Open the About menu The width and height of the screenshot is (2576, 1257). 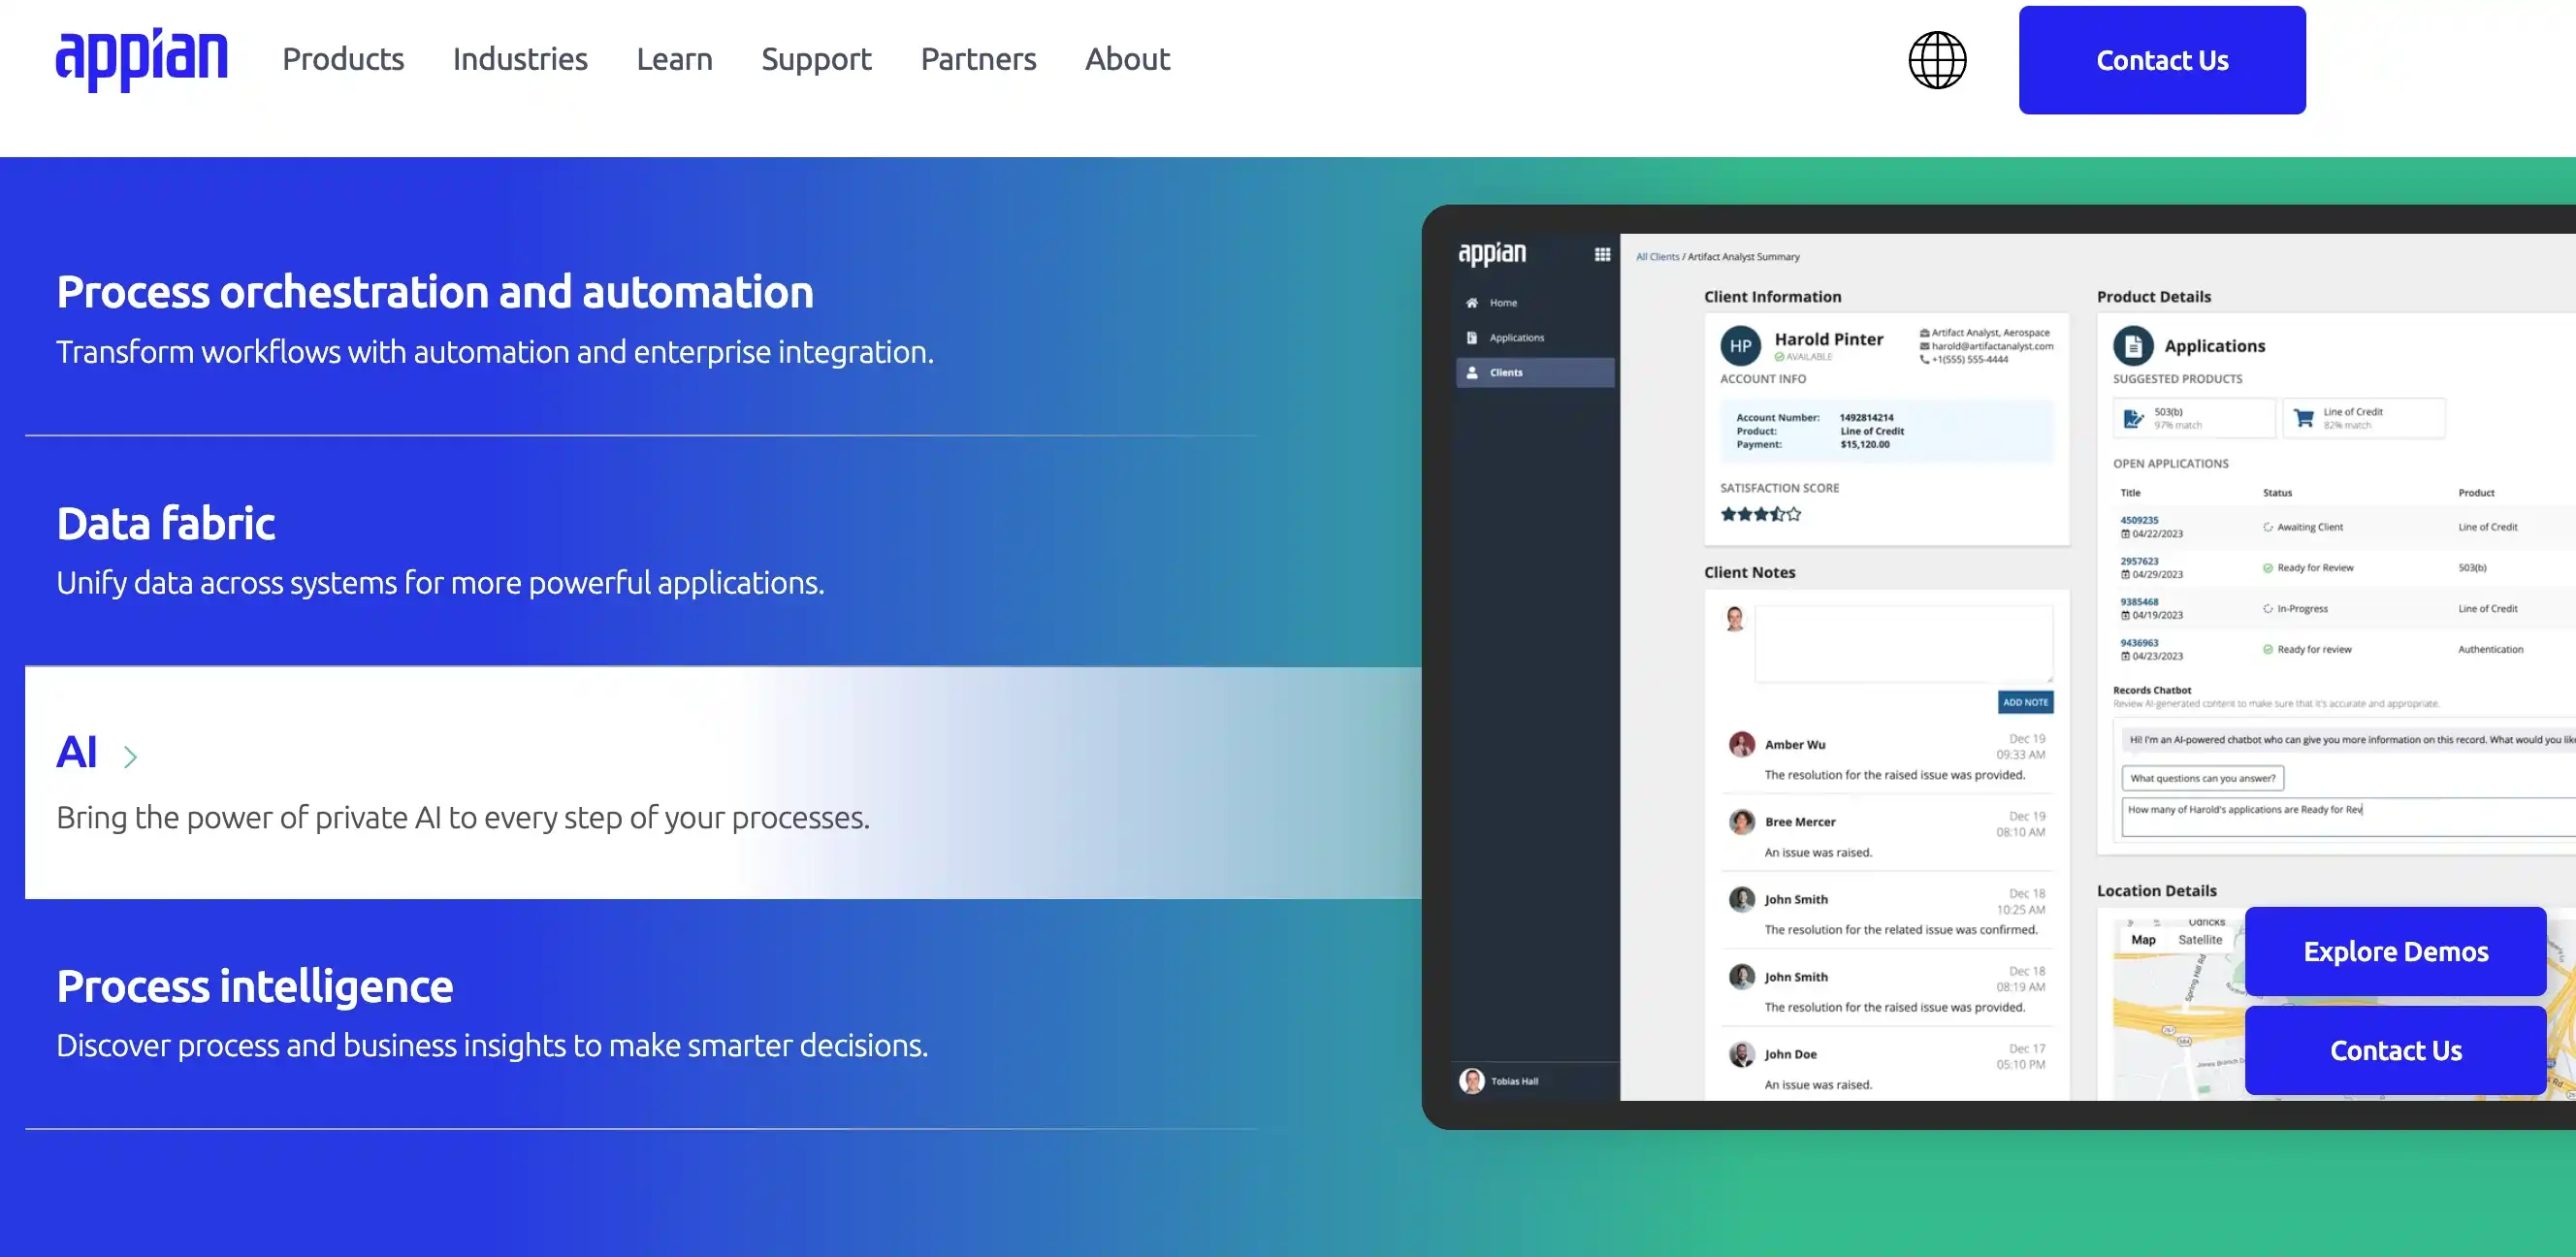pos(1127,59)
